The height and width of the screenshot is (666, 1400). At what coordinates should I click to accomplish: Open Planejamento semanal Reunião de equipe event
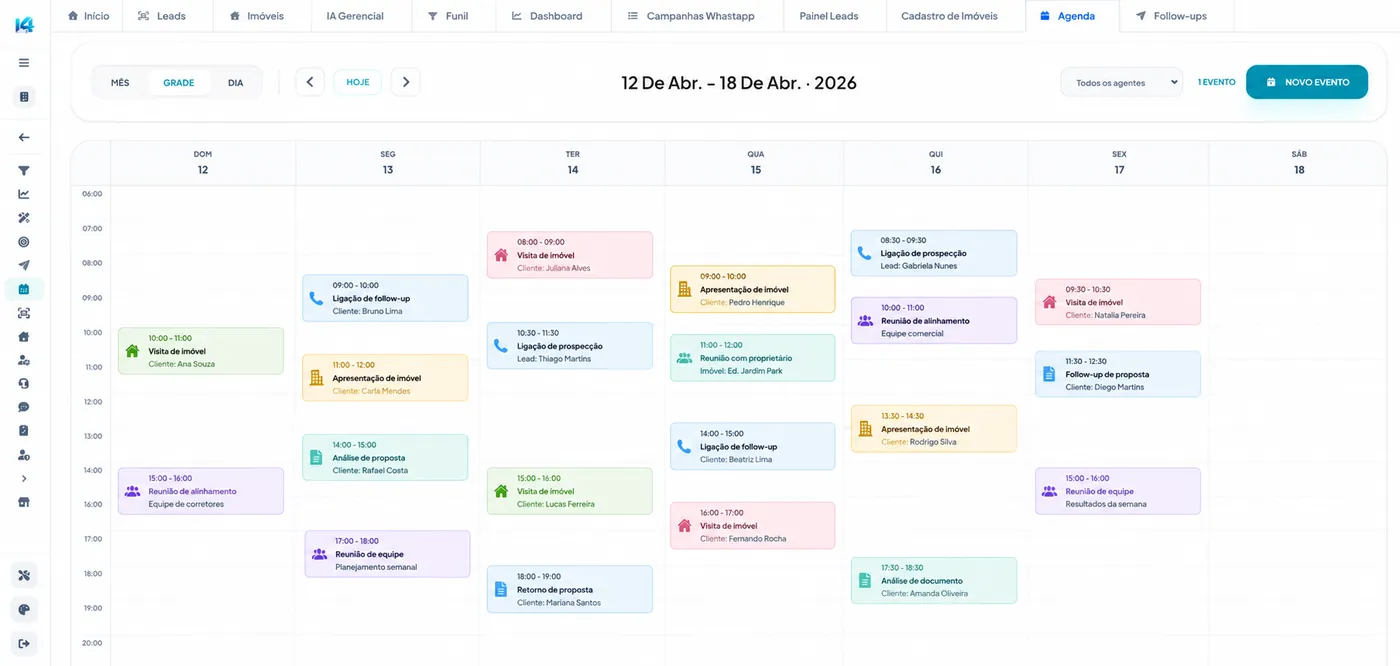pyautogui.click(x=387, y=554)
